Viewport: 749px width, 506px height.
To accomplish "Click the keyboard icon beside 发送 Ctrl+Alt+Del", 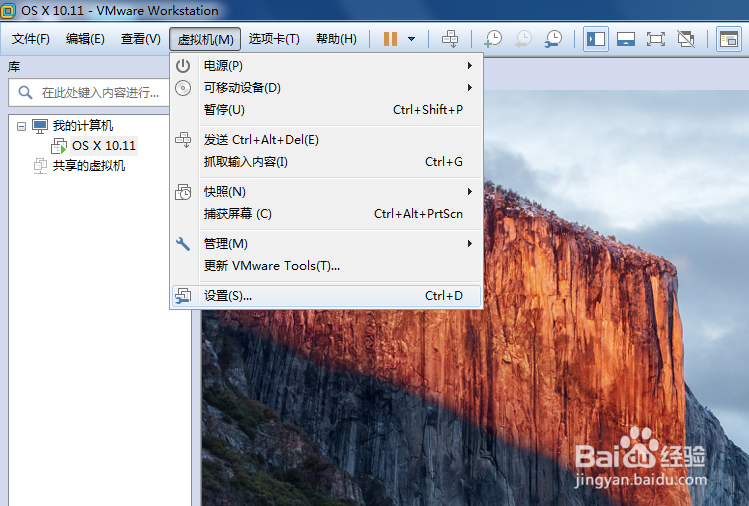I will 183,140.
